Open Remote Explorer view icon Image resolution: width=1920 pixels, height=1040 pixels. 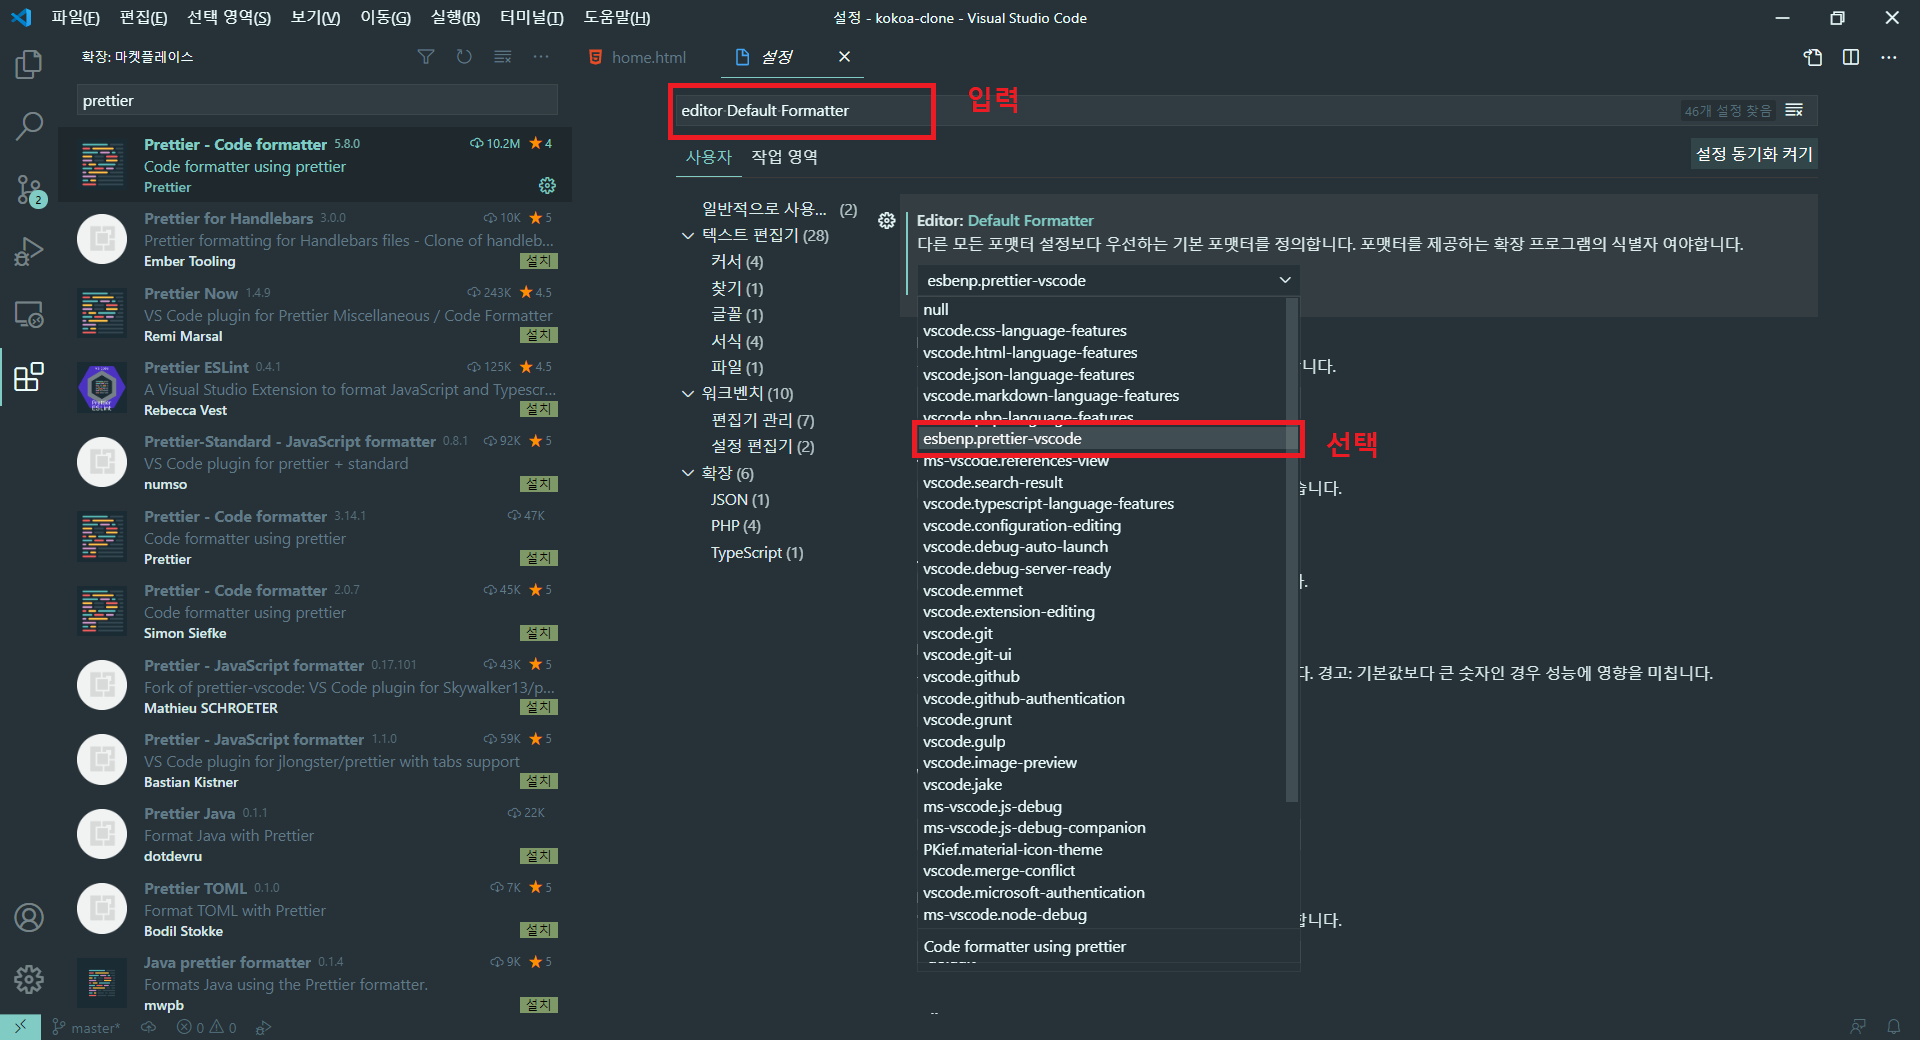point(29,314)
